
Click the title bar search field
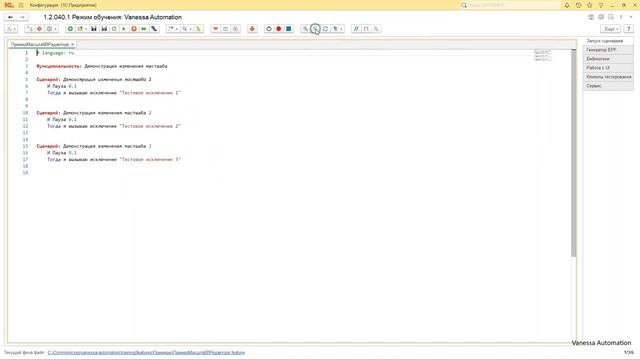[510, 5]
